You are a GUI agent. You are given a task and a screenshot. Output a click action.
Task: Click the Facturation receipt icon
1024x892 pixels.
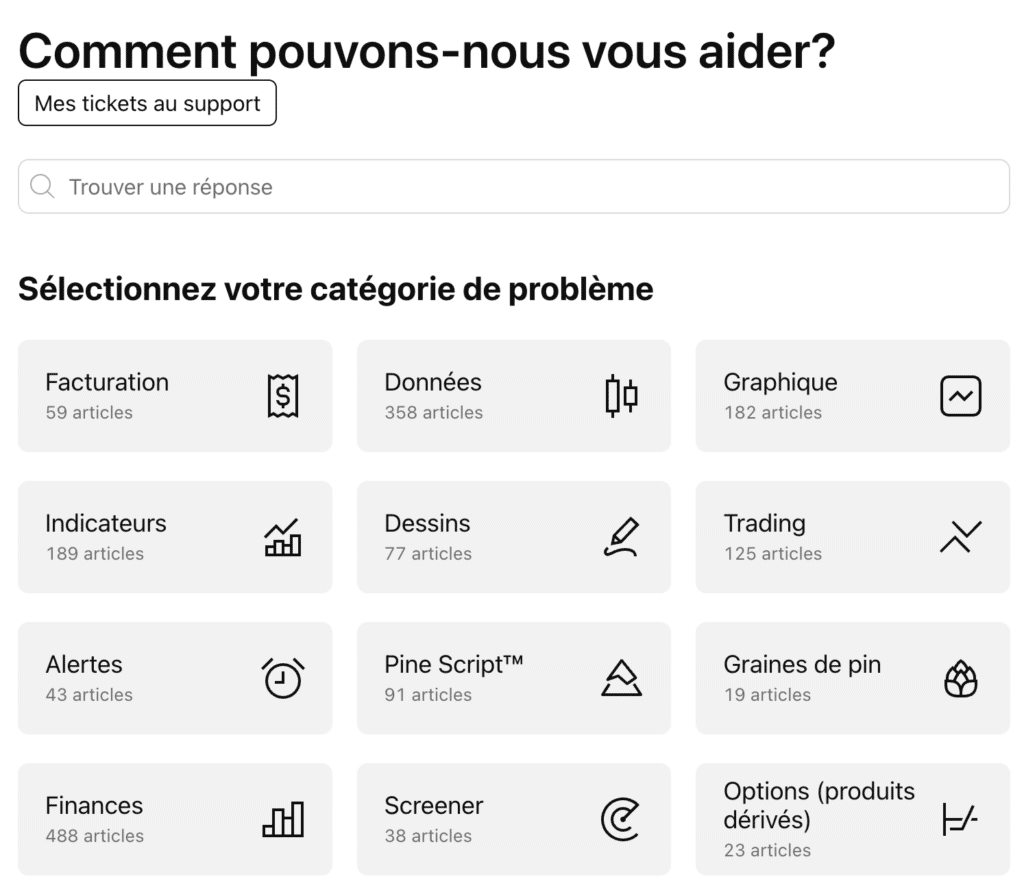[x=283, y=396]
